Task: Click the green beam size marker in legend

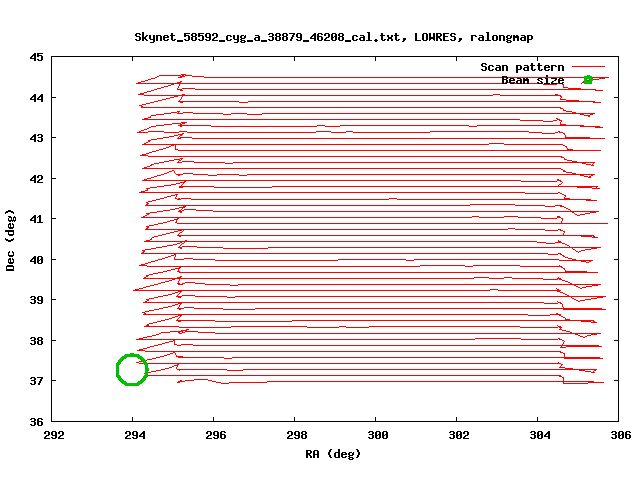Action: pyautogui.click(x=588, y=80)
